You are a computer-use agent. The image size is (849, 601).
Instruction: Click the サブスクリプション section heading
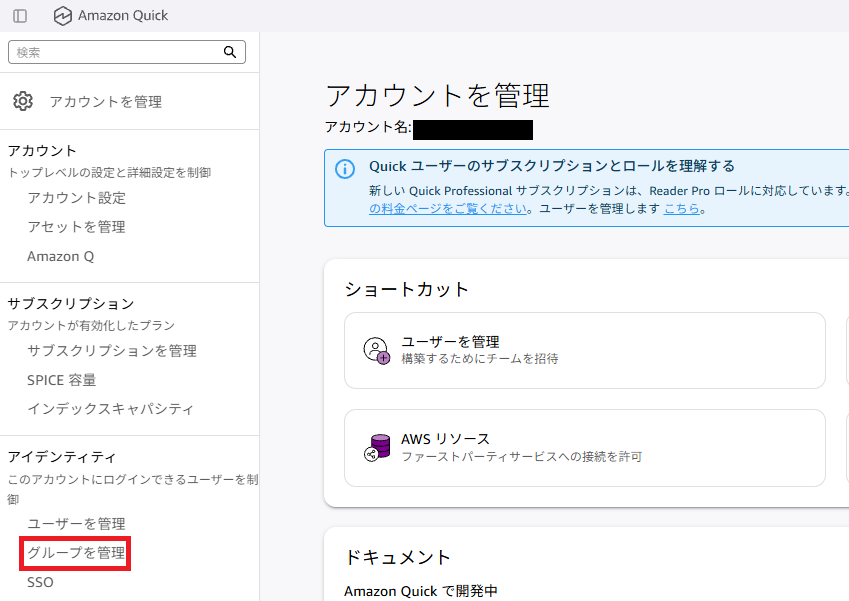click(x=71, y=304)
